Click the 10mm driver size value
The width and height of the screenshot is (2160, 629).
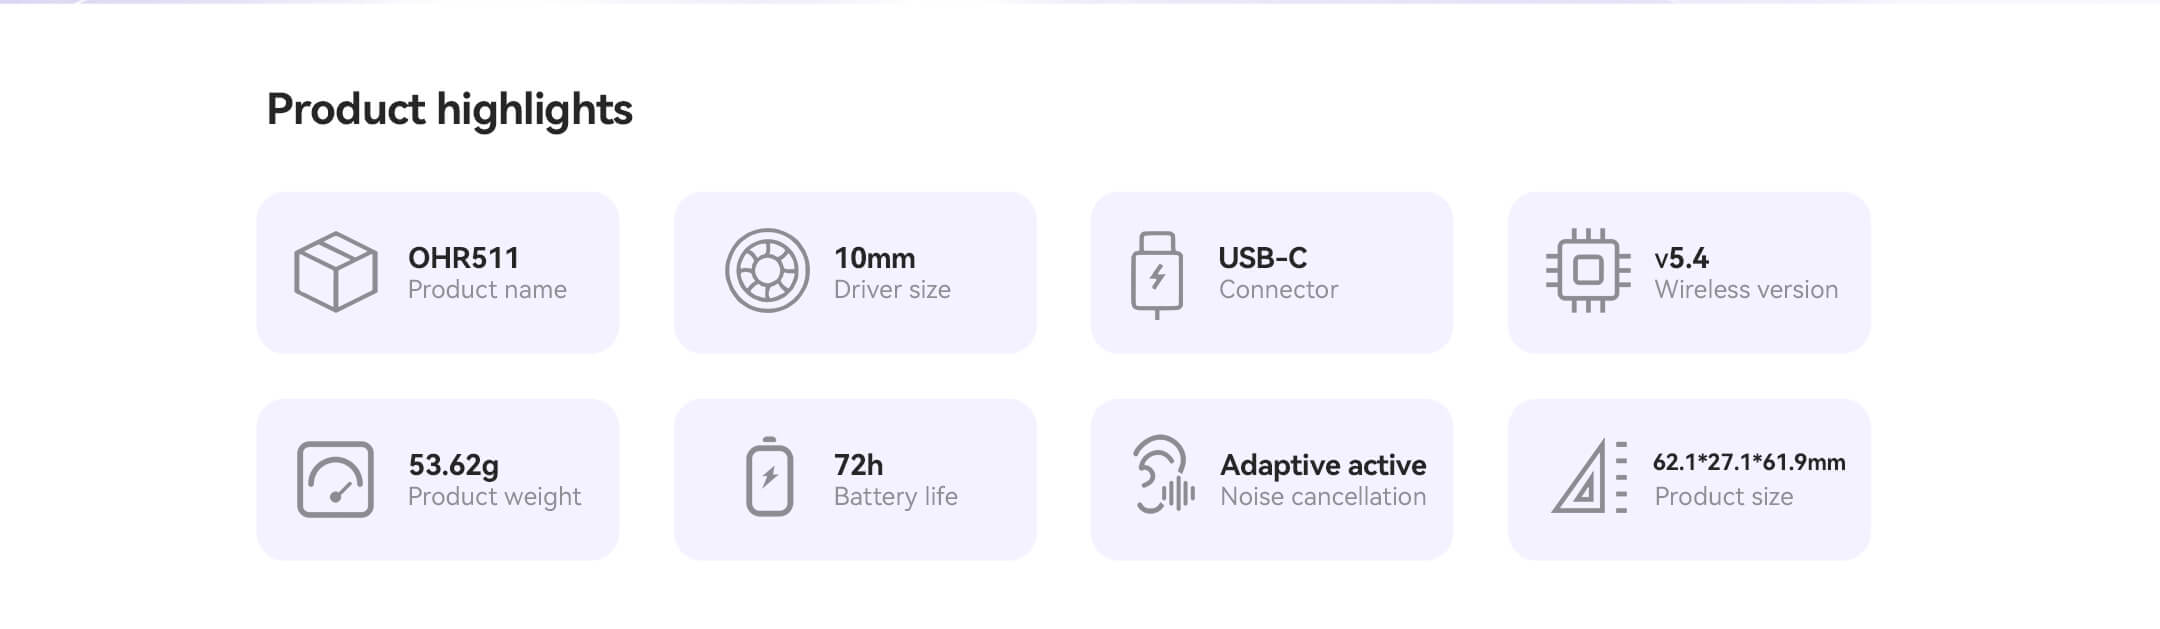pyautogui.click(x=874, y=258)
